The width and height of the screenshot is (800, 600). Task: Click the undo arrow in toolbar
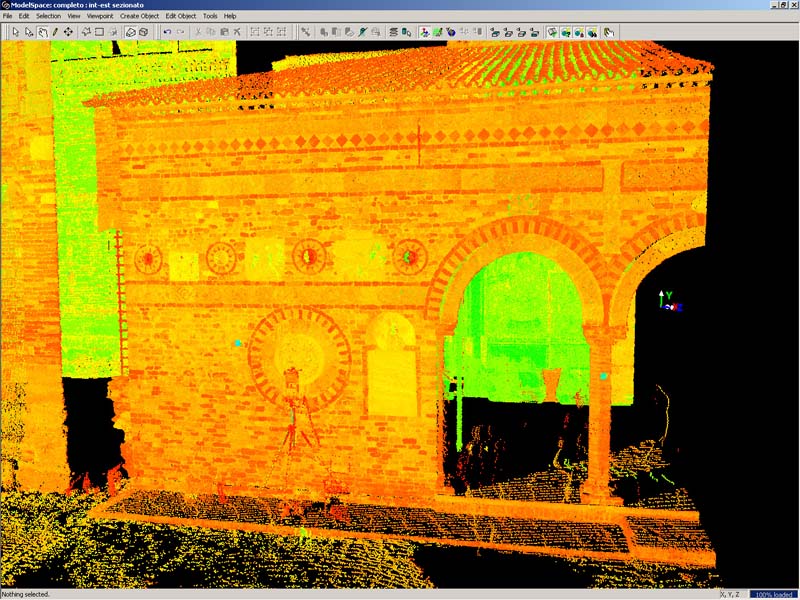(x=167, y=32)
